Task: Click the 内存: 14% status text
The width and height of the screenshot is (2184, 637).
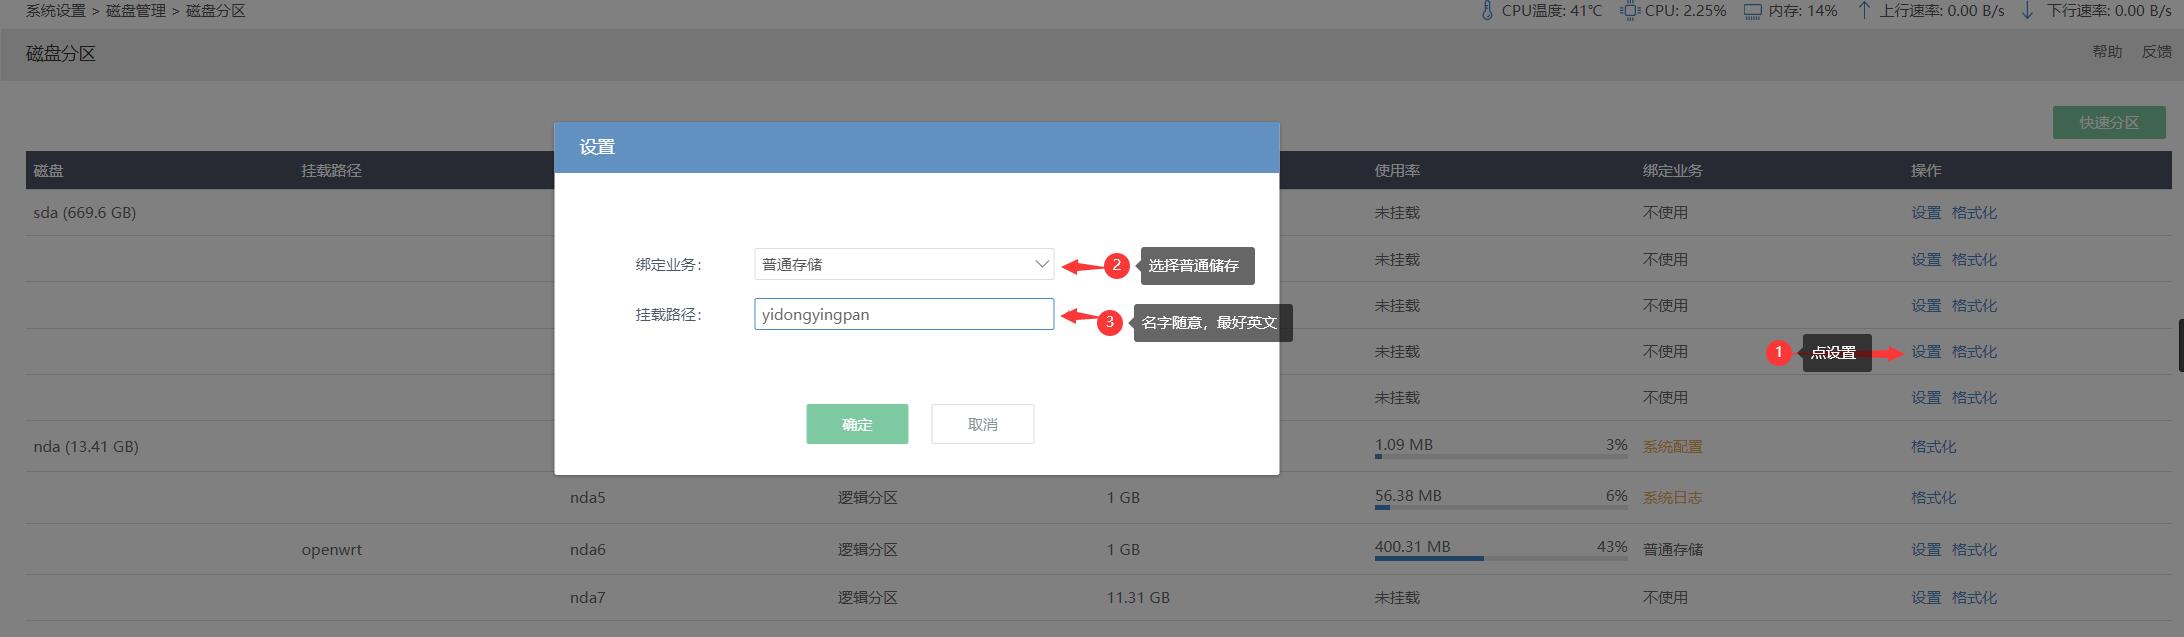Action: (x=1803, y=11)
